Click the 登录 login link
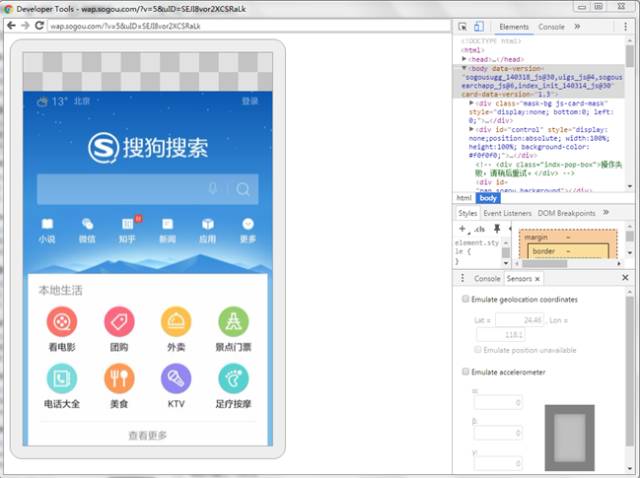Screen dimensions: 640x478 (250, 101)
